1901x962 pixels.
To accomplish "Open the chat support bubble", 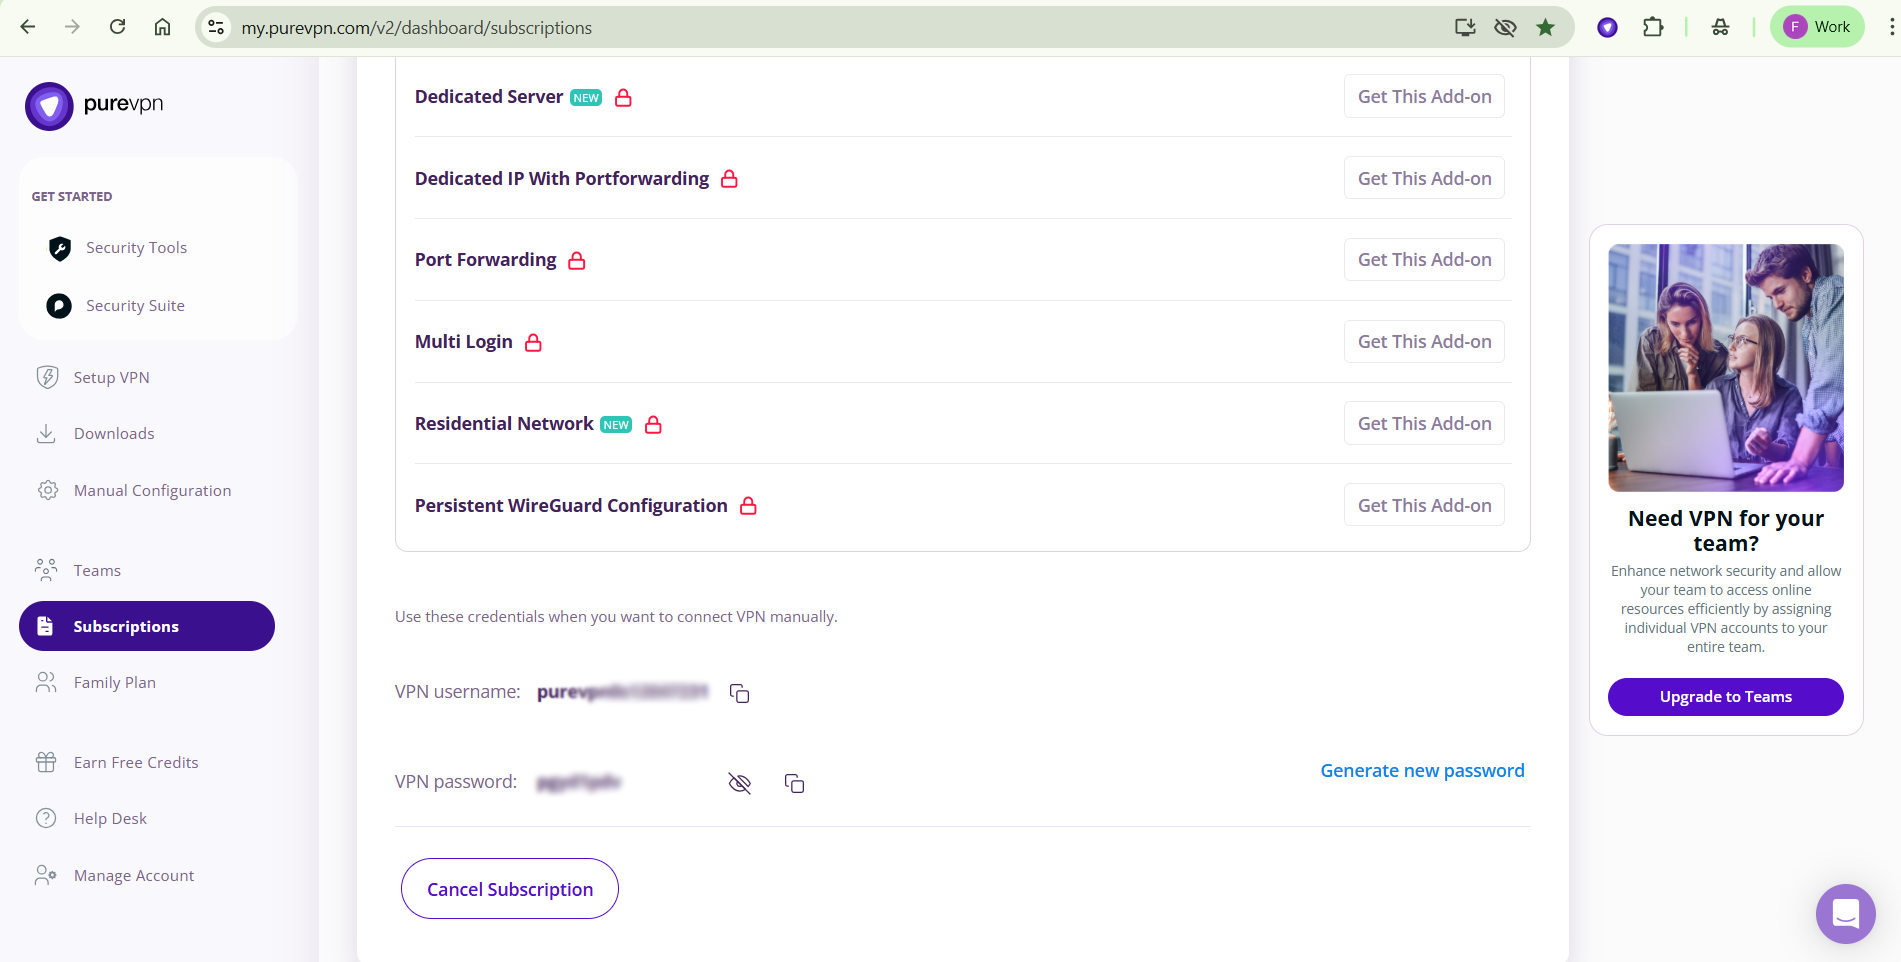I will pos(1846,914).
